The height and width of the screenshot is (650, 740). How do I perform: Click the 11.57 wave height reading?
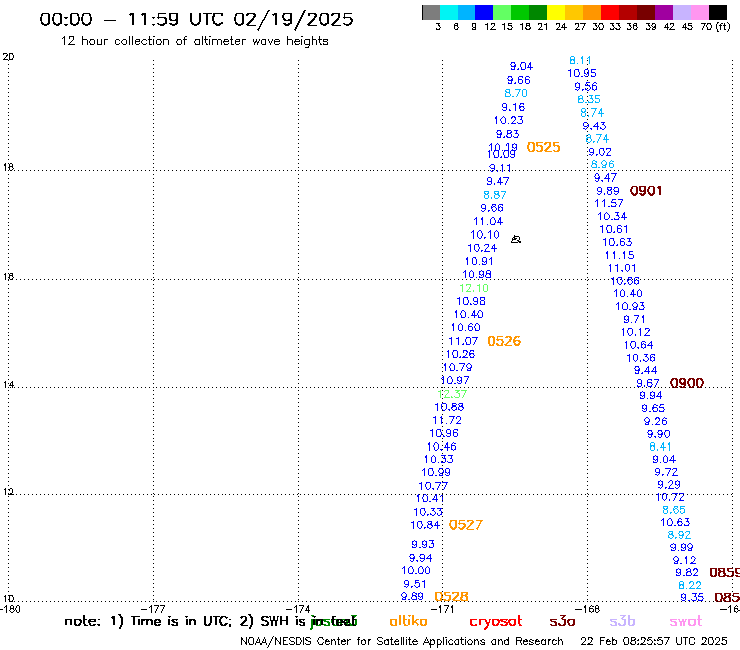(608, 203)
